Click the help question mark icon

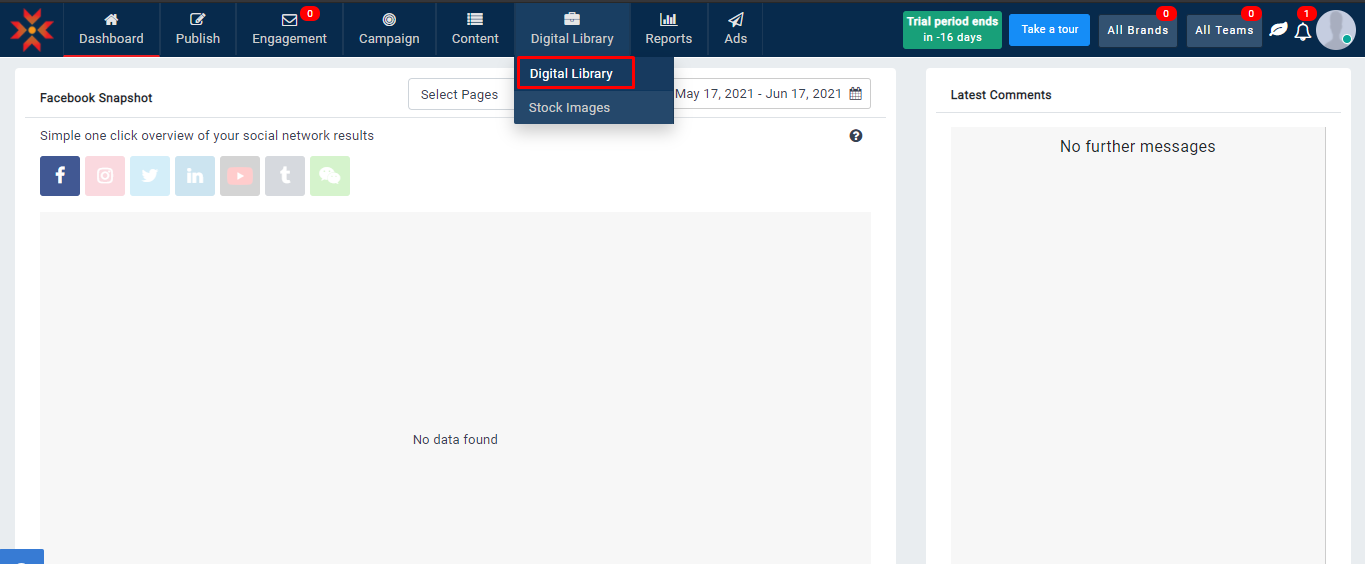coord(856,136)
